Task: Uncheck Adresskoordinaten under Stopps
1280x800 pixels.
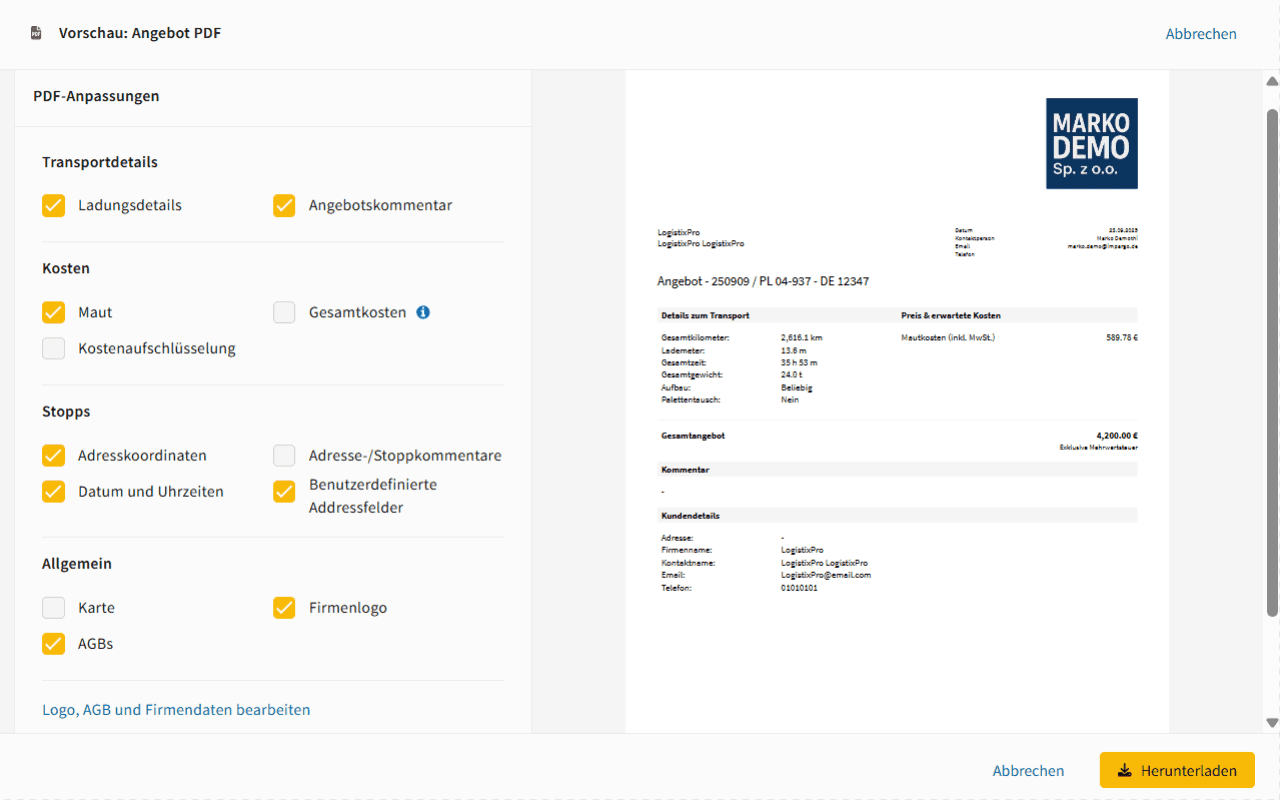Action: (x=53, y=455)
